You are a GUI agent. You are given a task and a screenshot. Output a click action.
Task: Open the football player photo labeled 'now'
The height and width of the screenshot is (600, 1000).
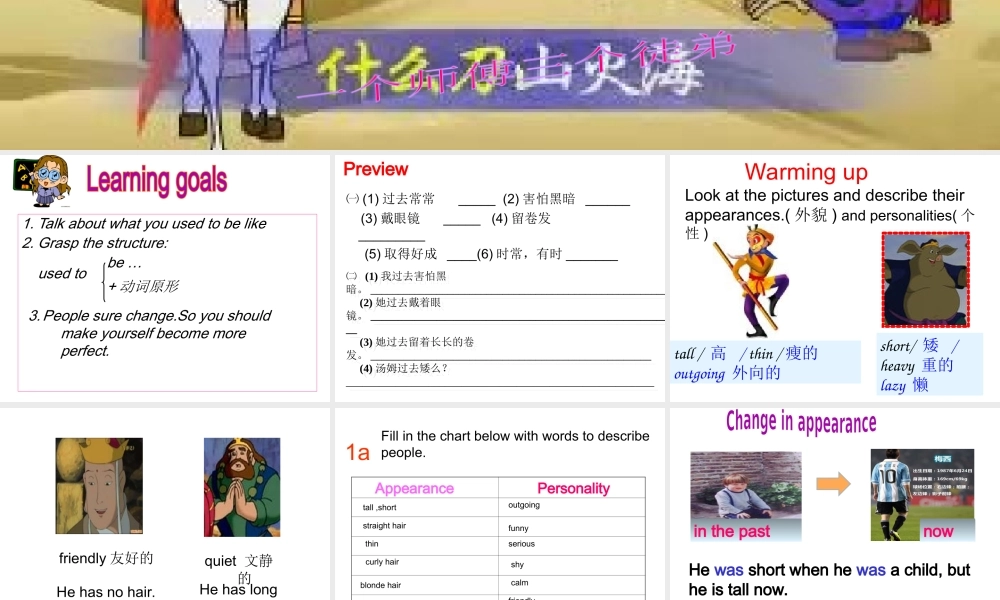[x=921, y=495]
